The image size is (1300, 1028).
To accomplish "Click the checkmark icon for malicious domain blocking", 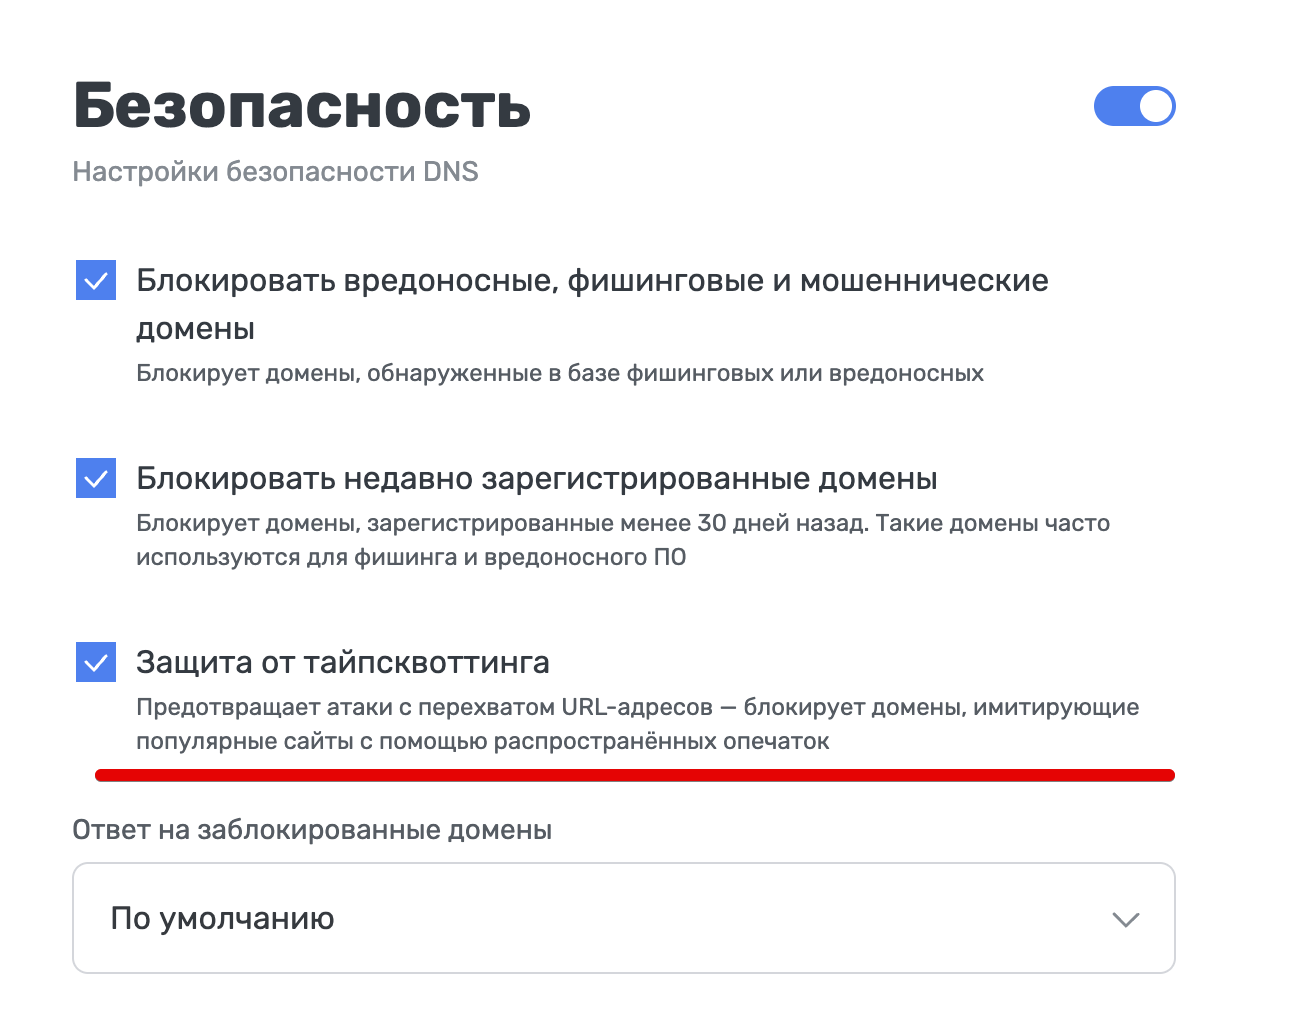I will pos(96,281).
